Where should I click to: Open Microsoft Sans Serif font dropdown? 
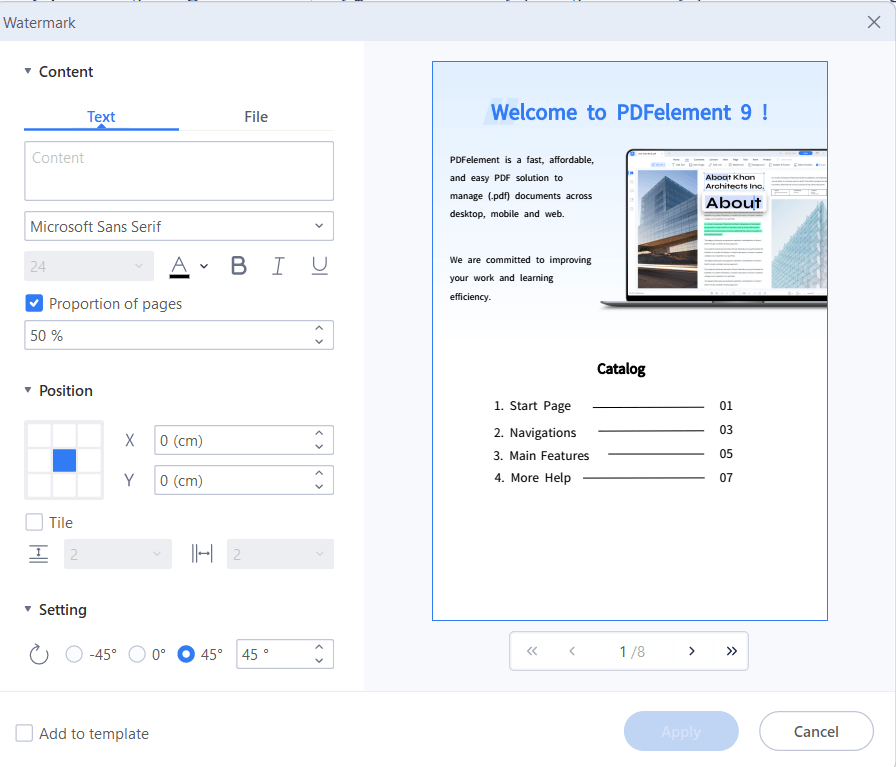(x=179, y=226)
